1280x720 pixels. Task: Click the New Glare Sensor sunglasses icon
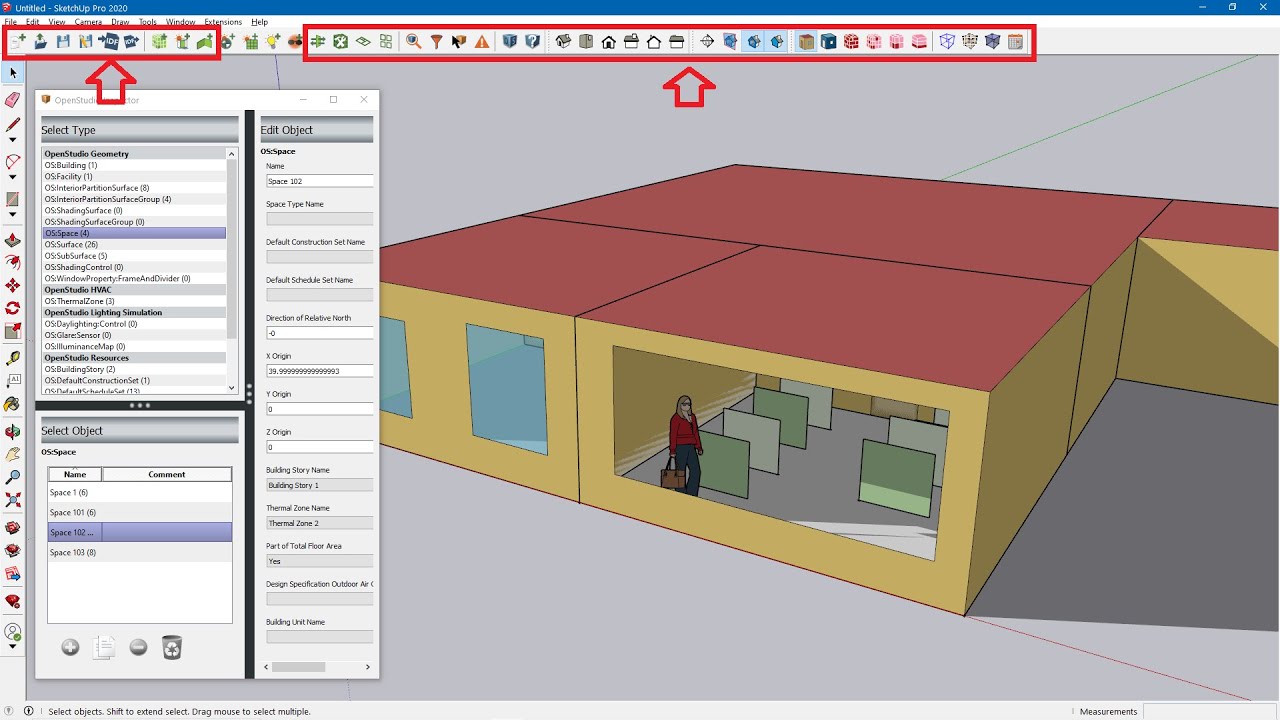(295, 41)
